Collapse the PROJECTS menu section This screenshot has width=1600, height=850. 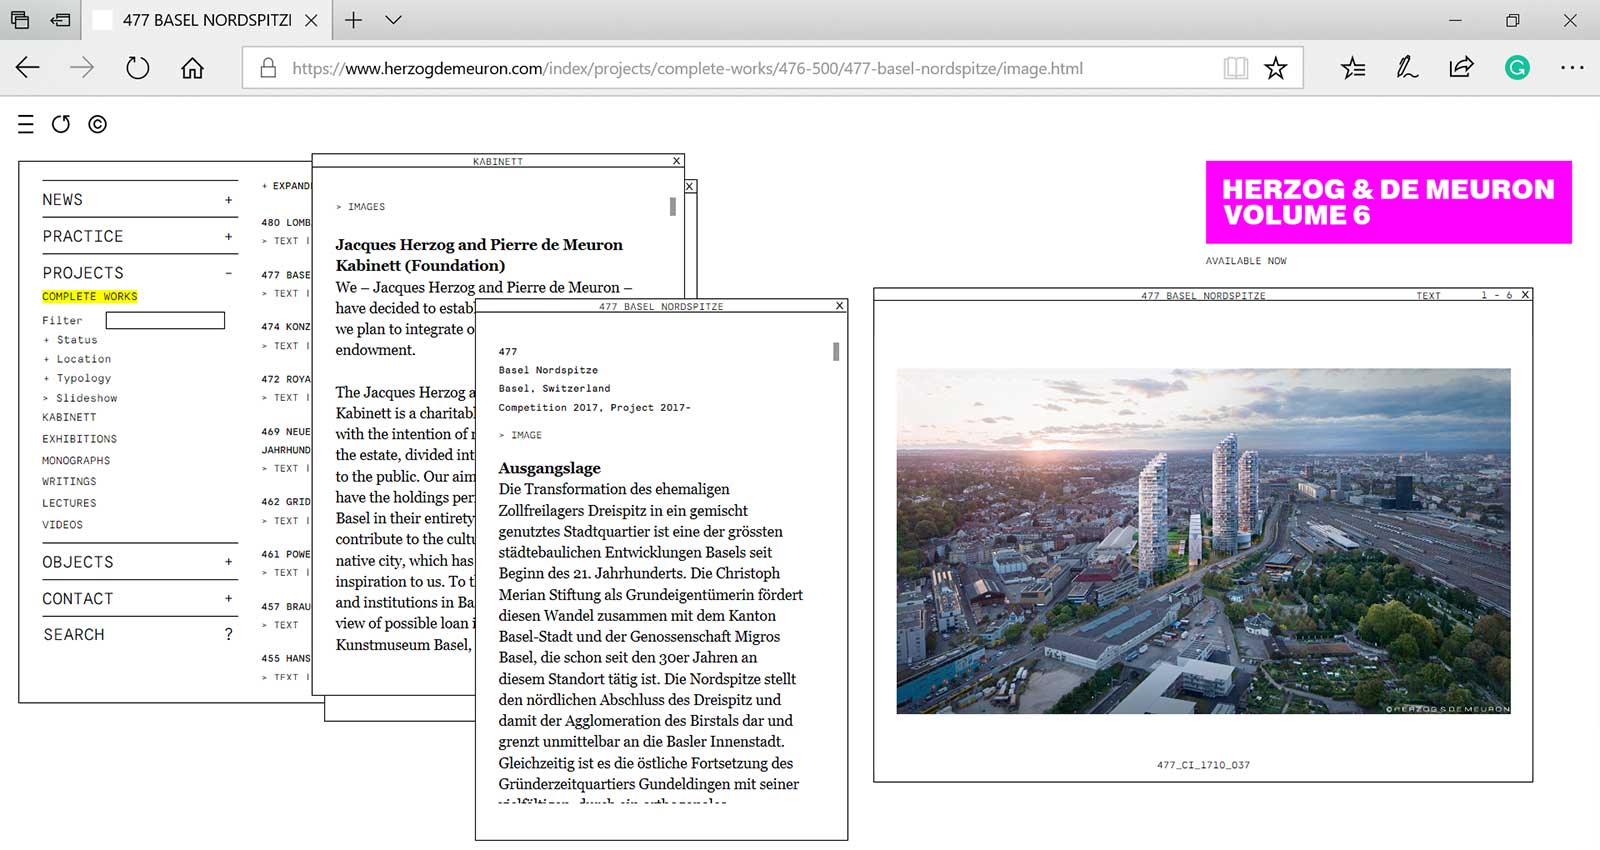(x=228, y=273)
